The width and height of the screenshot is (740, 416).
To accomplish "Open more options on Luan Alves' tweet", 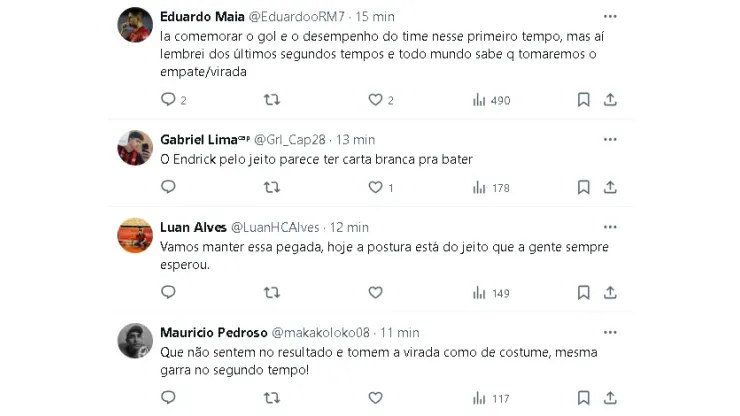I will click(610, 227).
